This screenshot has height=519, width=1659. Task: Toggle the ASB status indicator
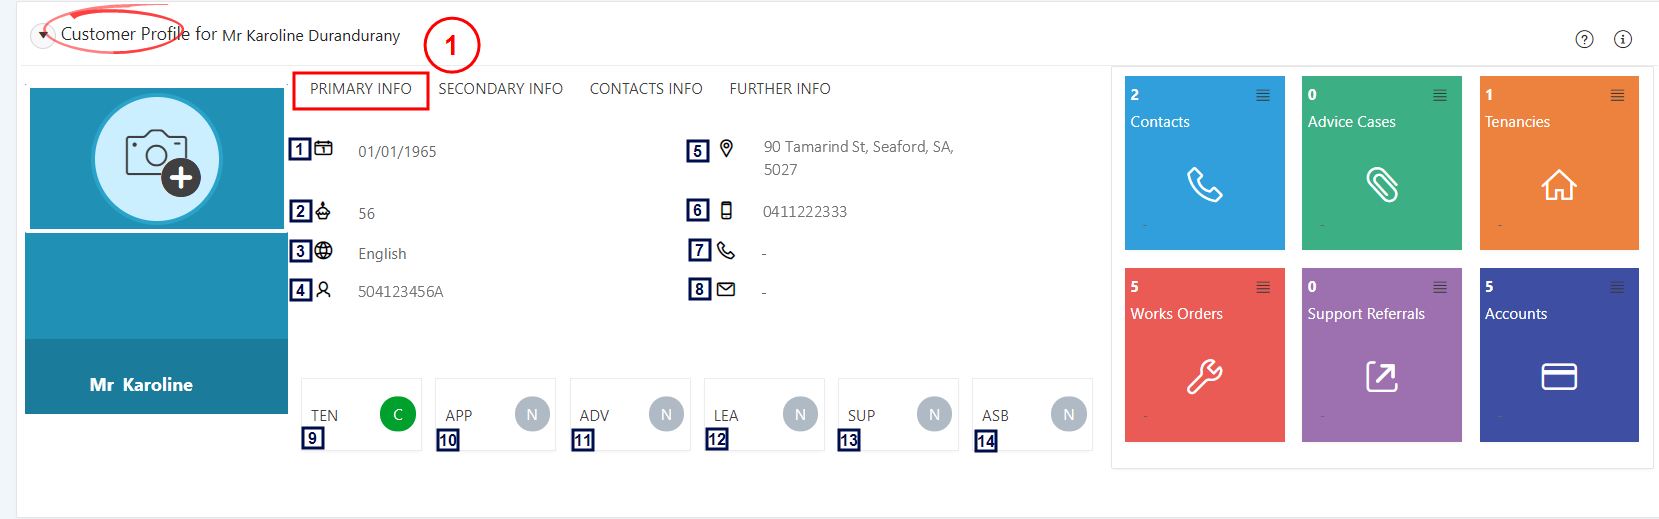(x=1069, y=414)
